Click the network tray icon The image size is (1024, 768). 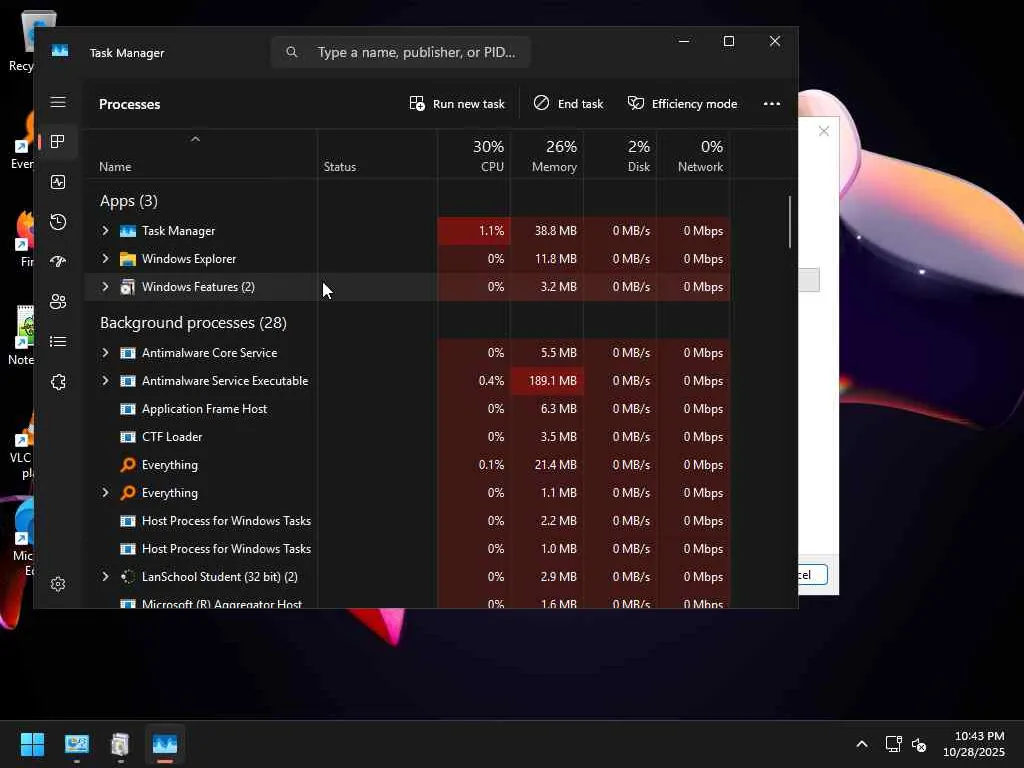tap(893, 744)
